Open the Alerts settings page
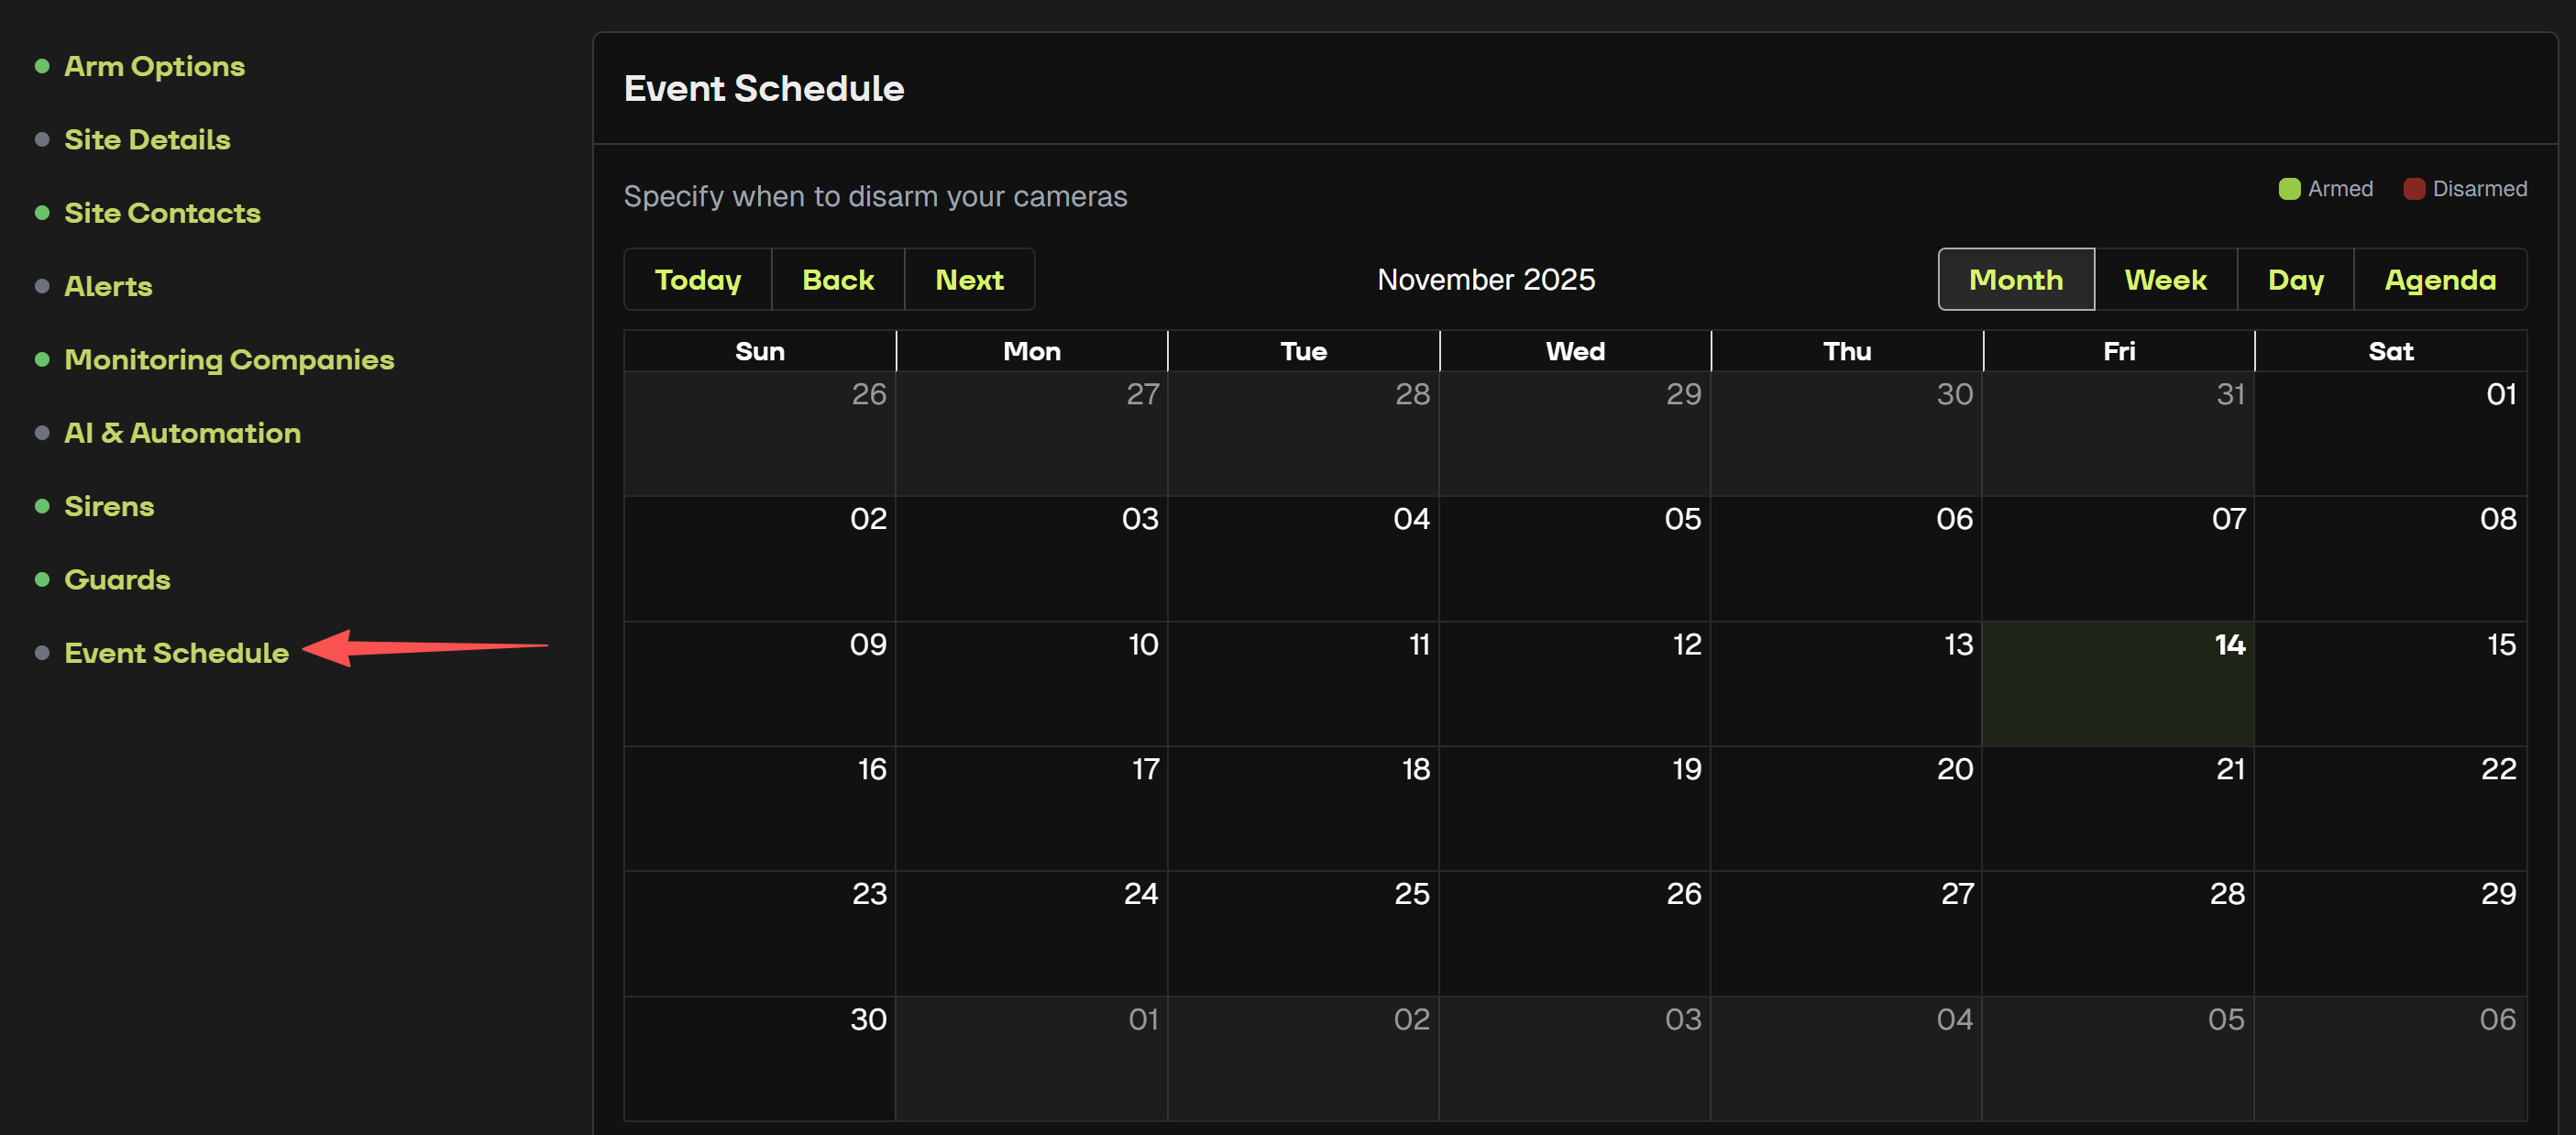 [x=108, y=286]
